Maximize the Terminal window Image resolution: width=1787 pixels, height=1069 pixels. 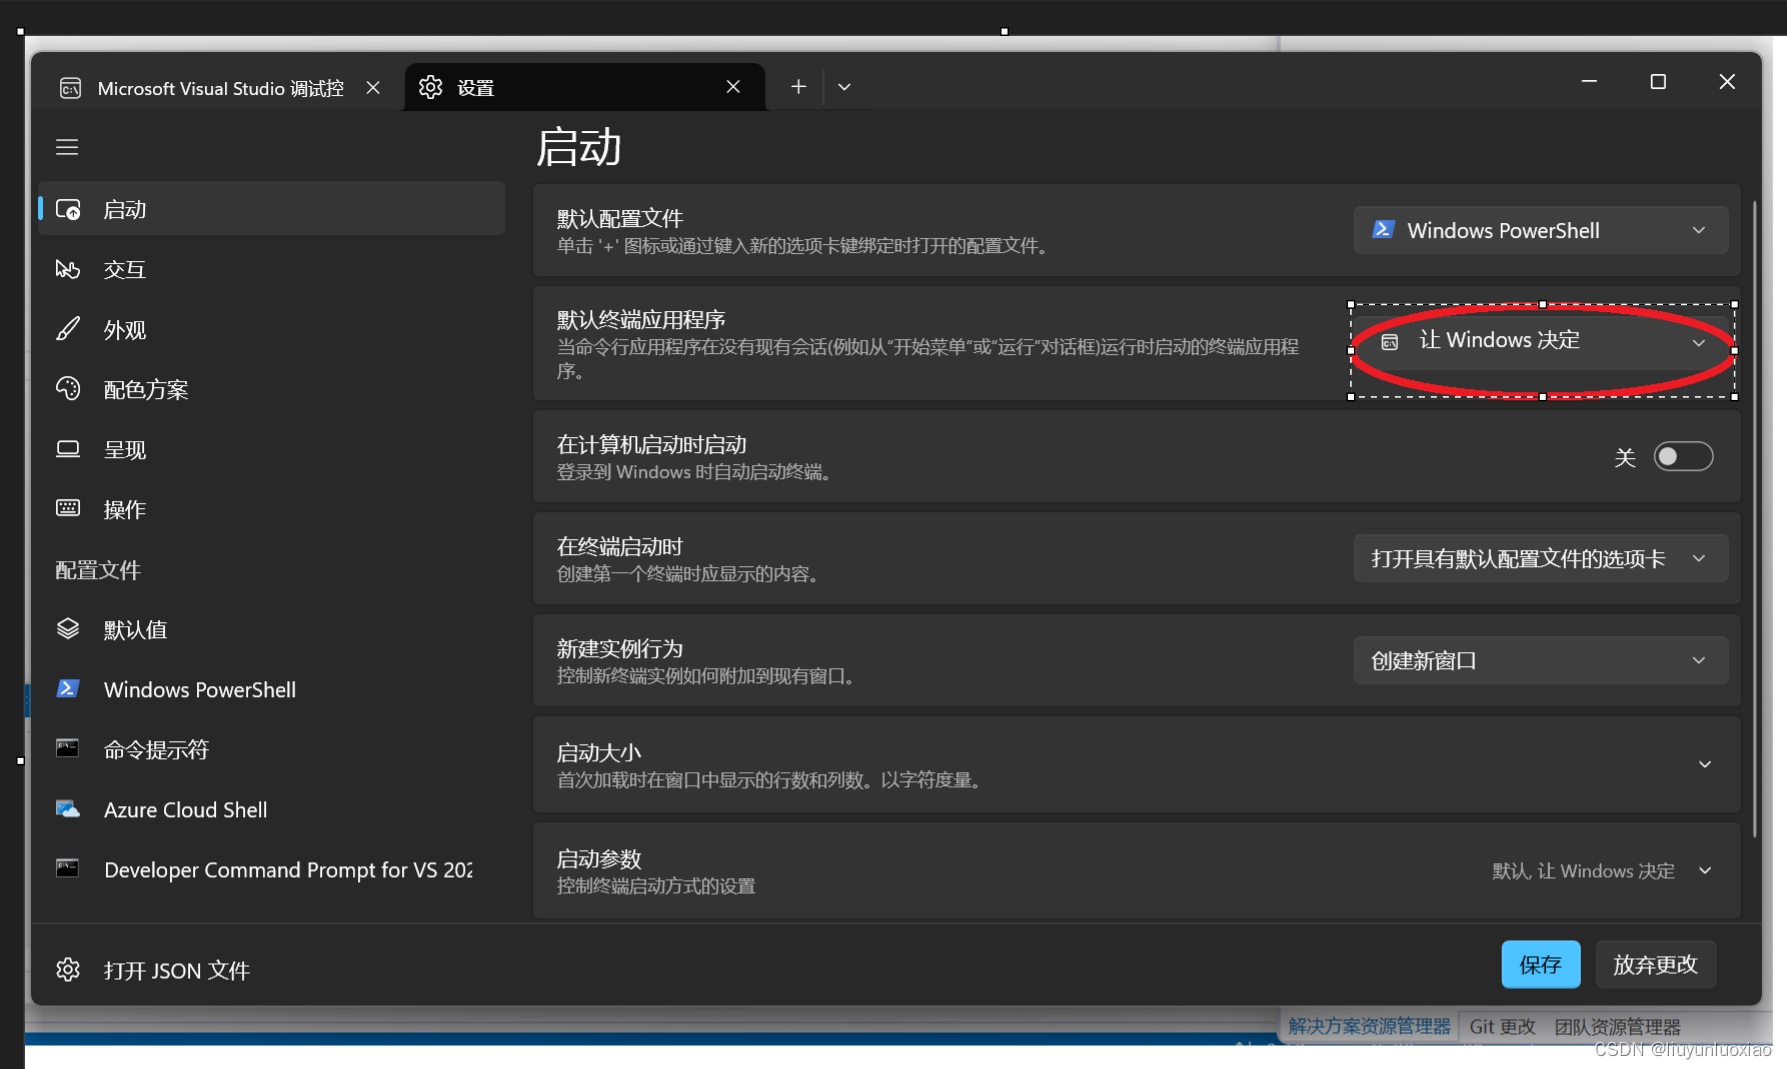pos(1658,81)
